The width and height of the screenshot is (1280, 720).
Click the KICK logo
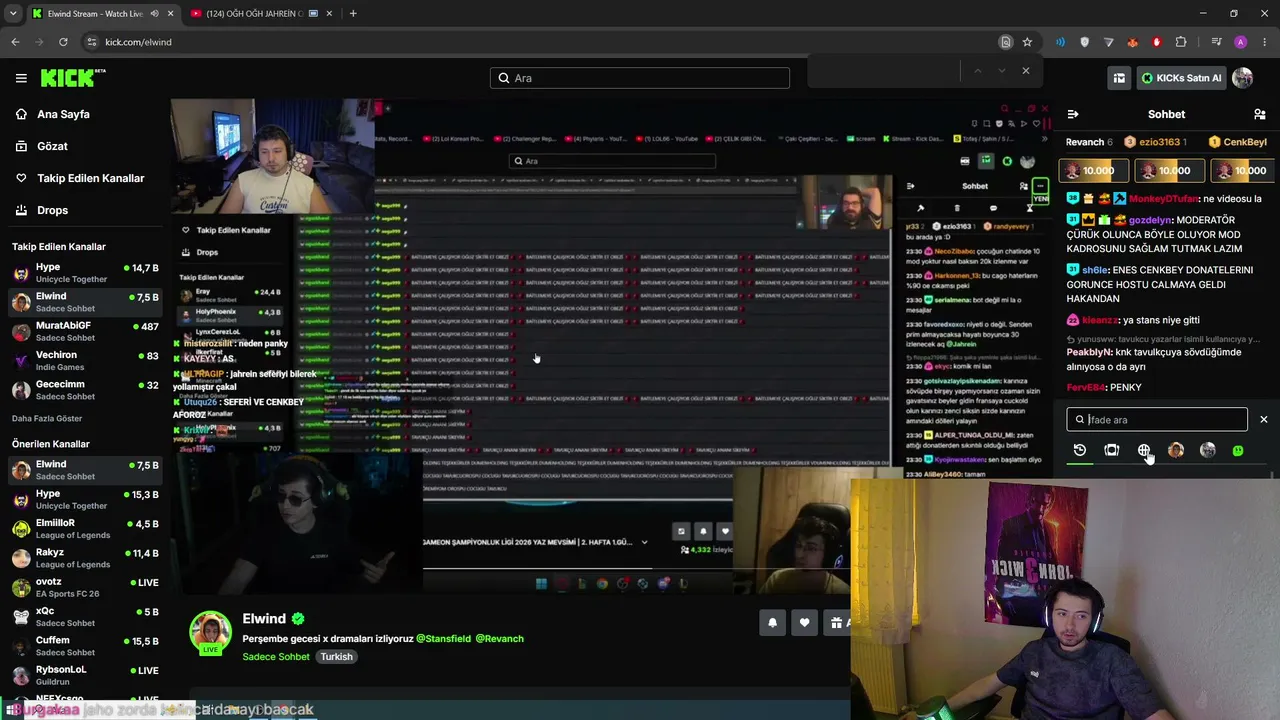tap(73, 78)
